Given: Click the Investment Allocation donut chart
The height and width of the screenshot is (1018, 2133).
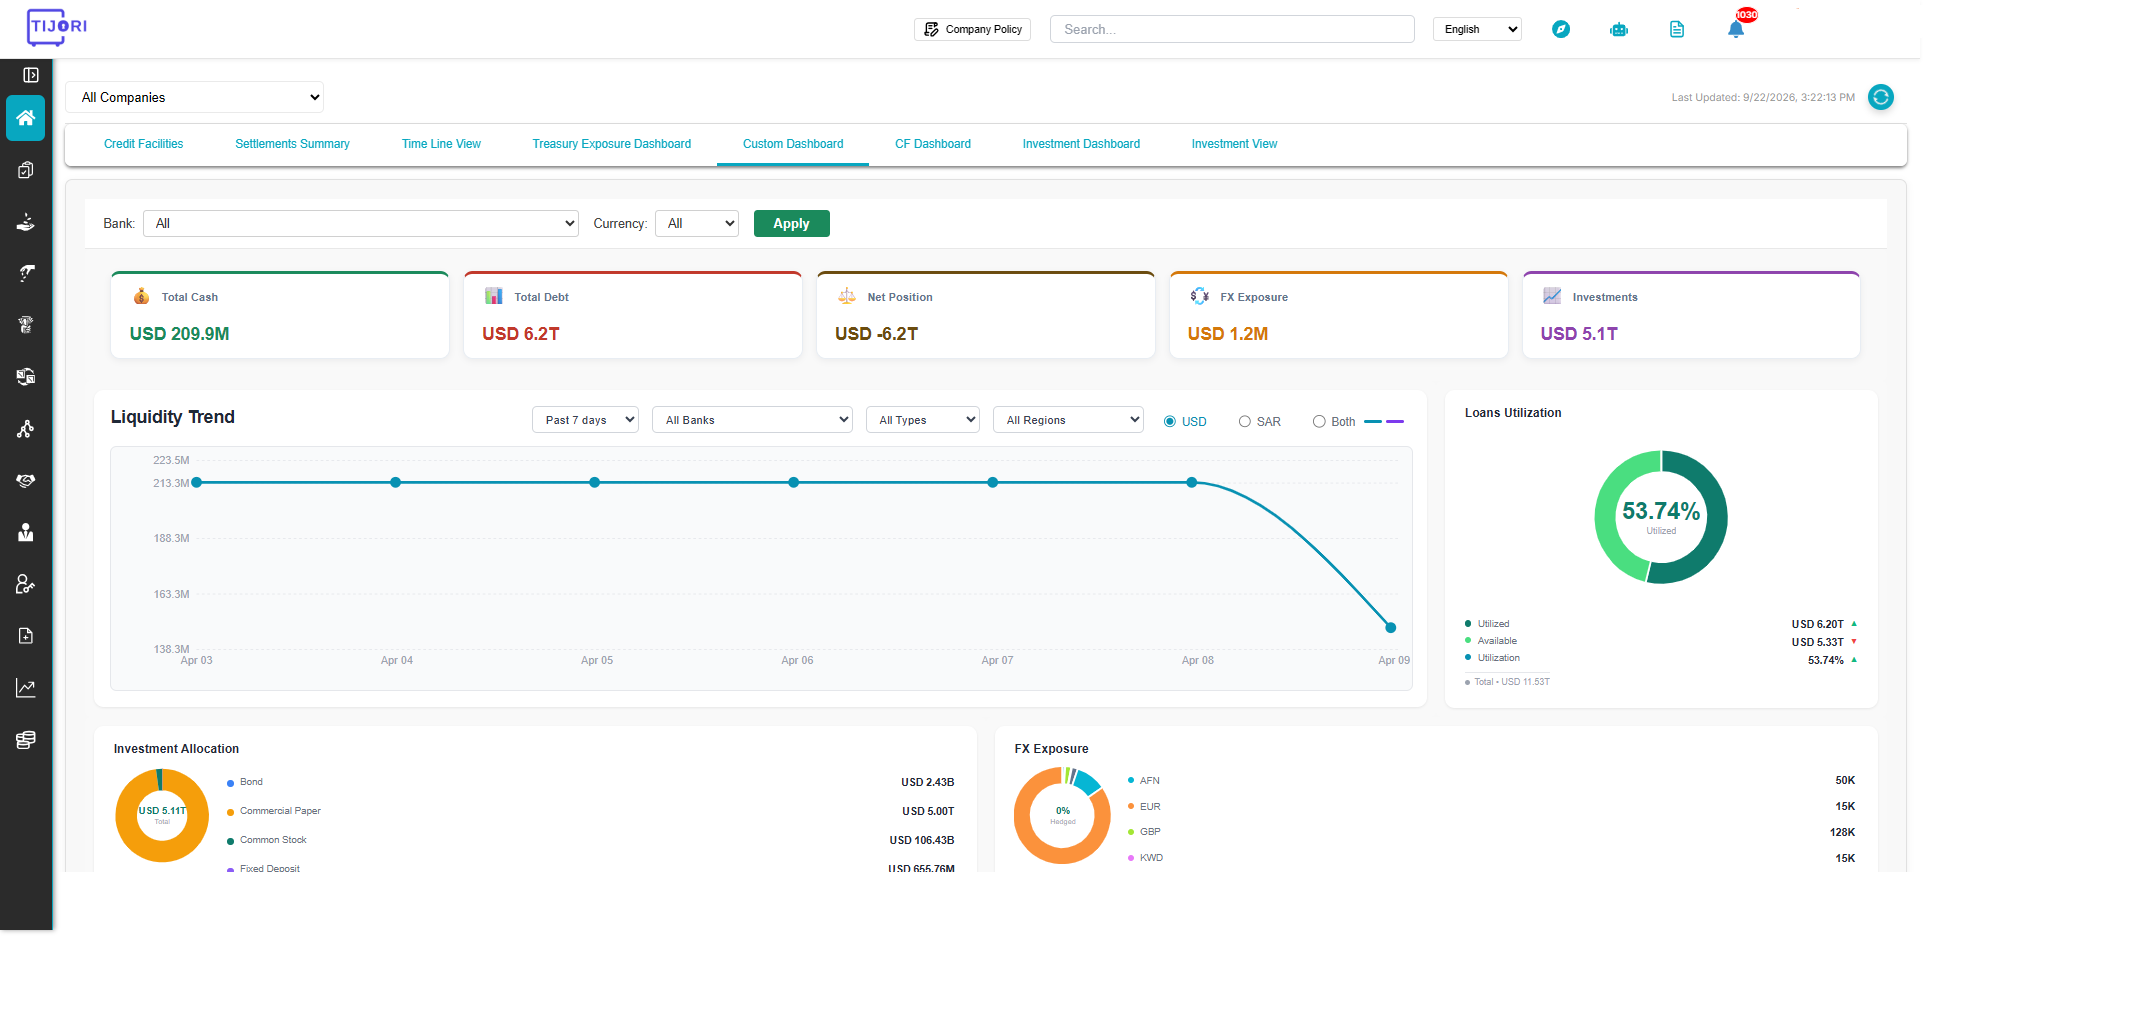Looking at the screenshot, I should coord(162,815).
